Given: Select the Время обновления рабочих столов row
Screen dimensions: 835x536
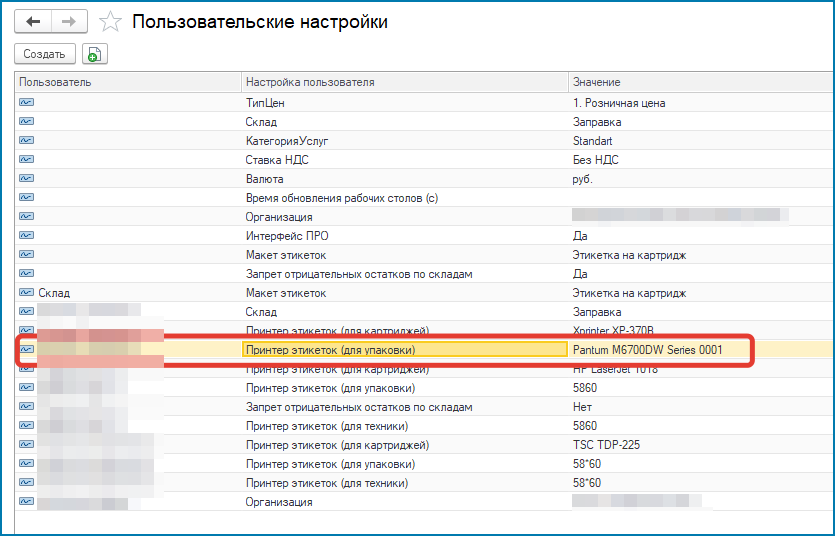Looking at the screenshot, I should pos(342,198).
